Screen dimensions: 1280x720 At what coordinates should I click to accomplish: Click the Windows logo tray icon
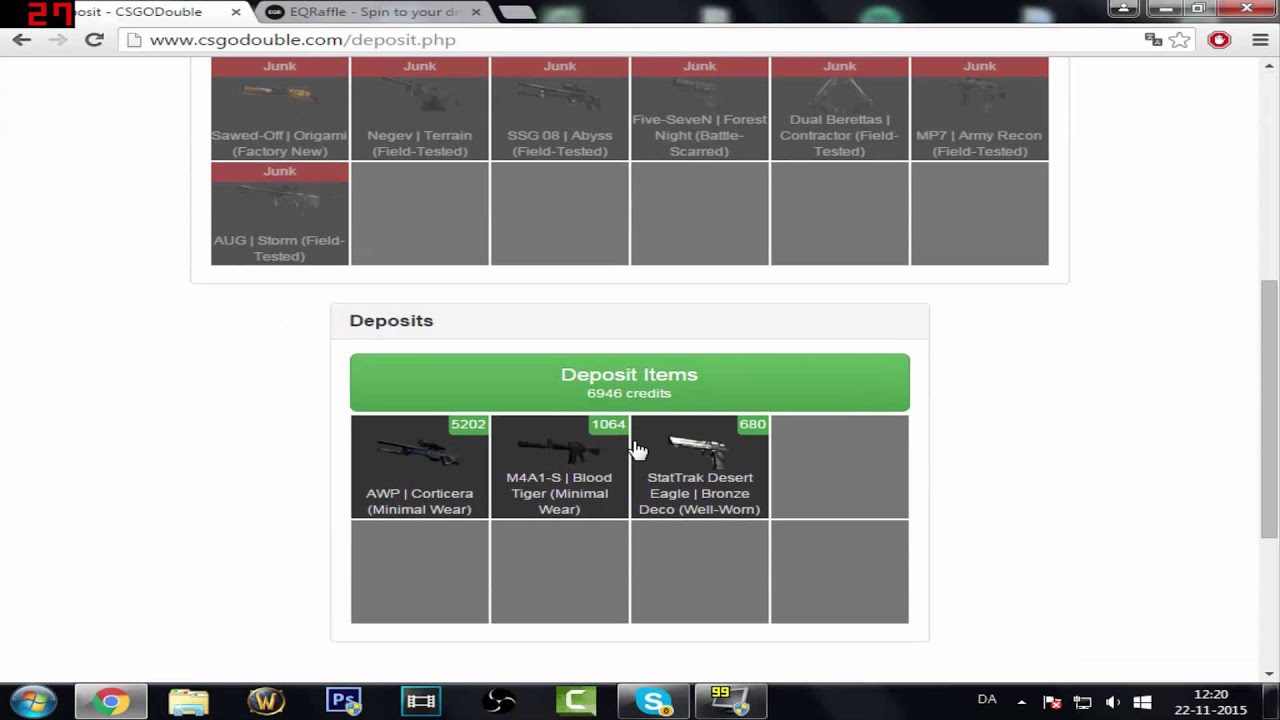point(1143,702)
